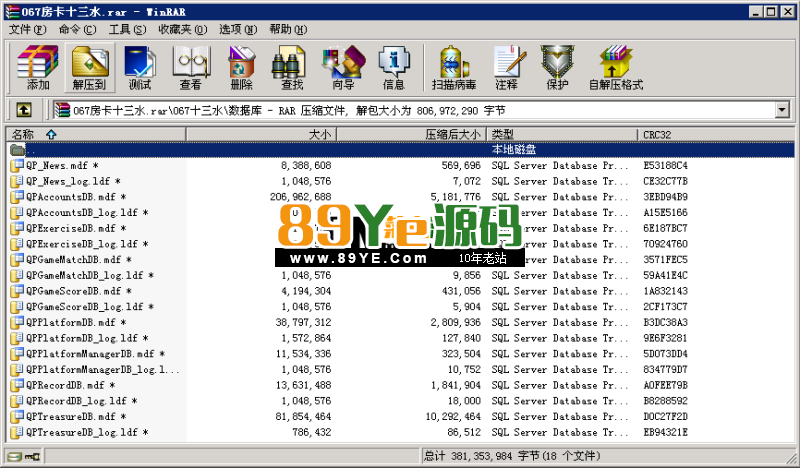Click the rar archive icon in address bar
This screenshot has height=468, width=800.
(62, 110)
